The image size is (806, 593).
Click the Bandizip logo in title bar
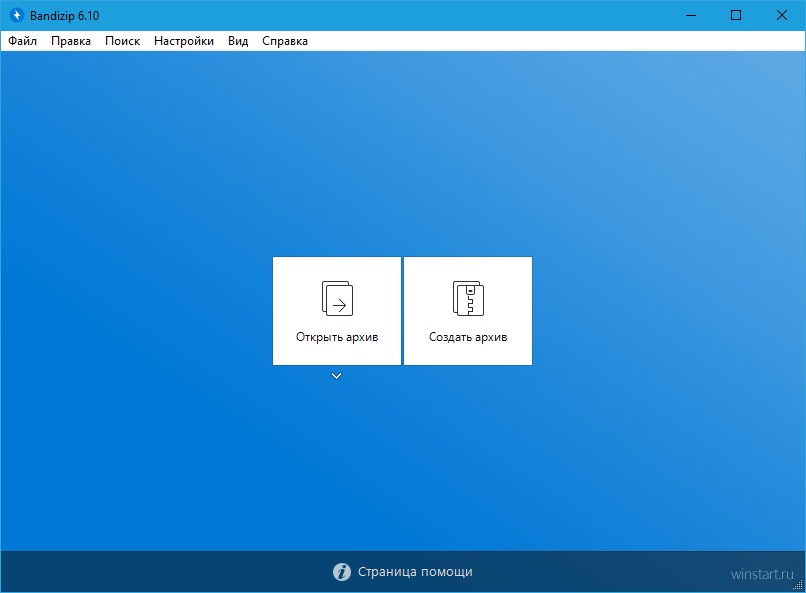(x=17, y=15)
